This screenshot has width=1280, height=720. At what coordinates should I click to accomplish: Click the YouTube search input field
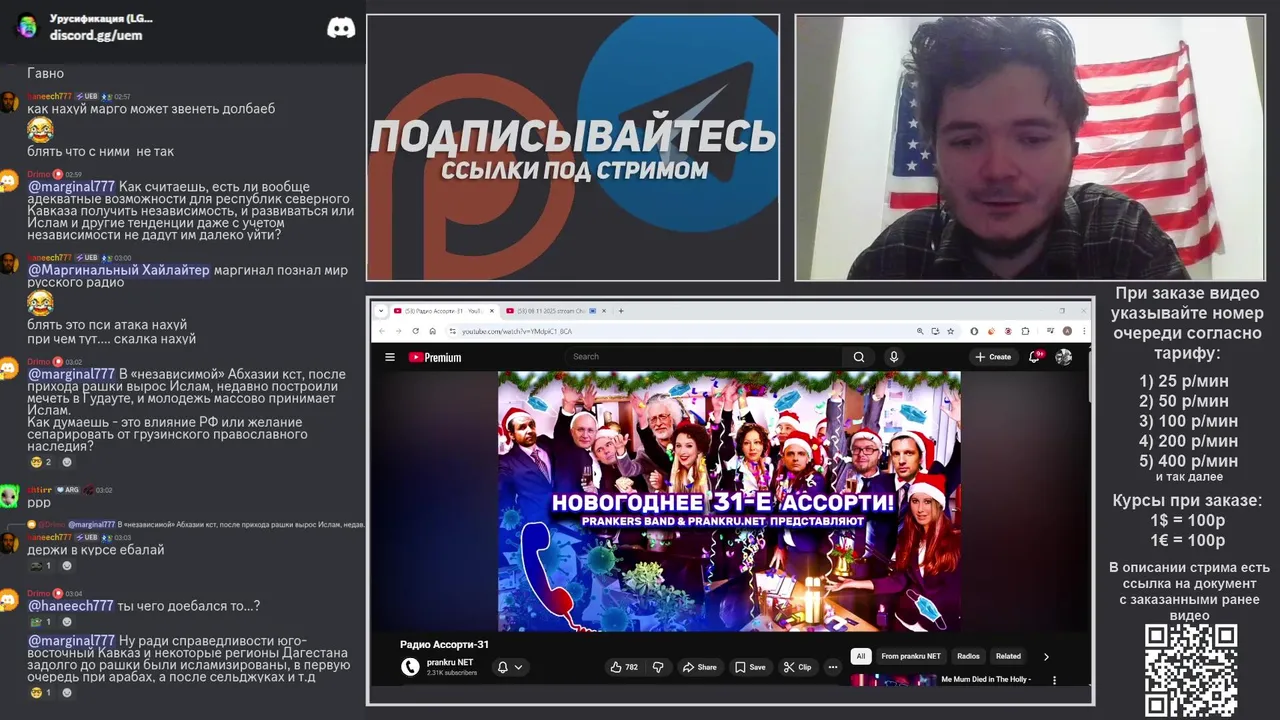coord(704,357)
